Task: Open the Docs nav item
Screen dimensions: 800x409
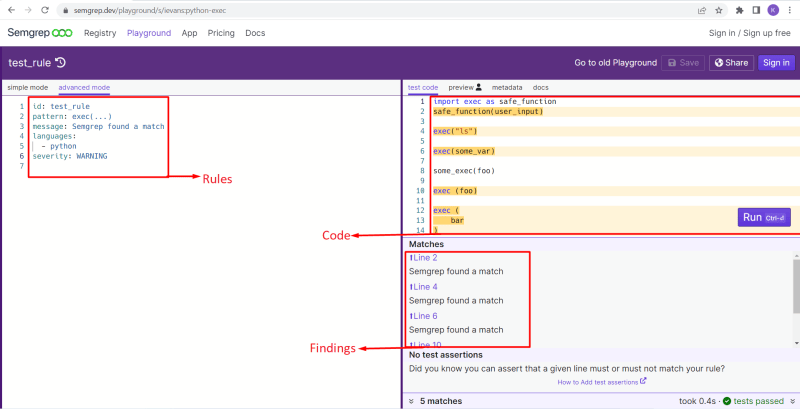Action: click(x=255, y=33)
